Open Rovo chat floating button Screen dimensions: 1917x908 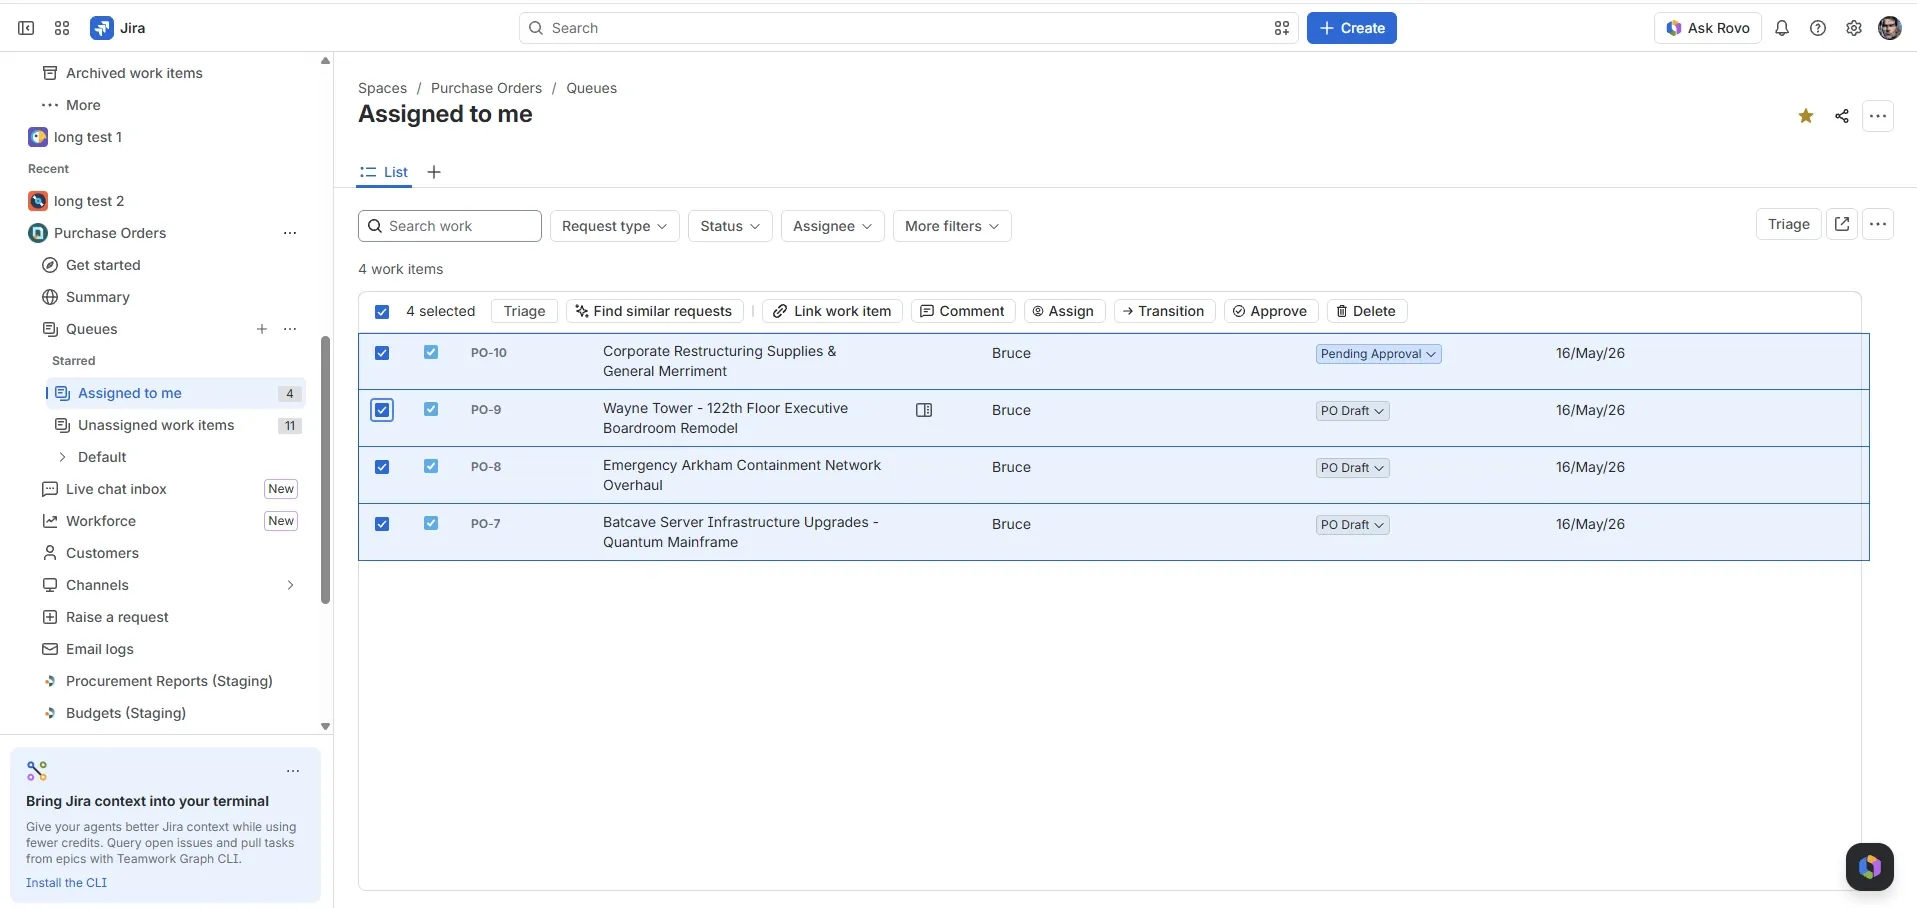(x=1870, y=866)
